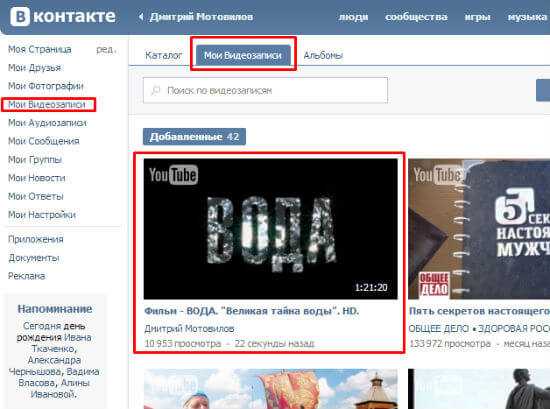Viewport: 550px width, 409px height.
Task: Open Мои Настройки in sidebar
Action: pos(42,214)
